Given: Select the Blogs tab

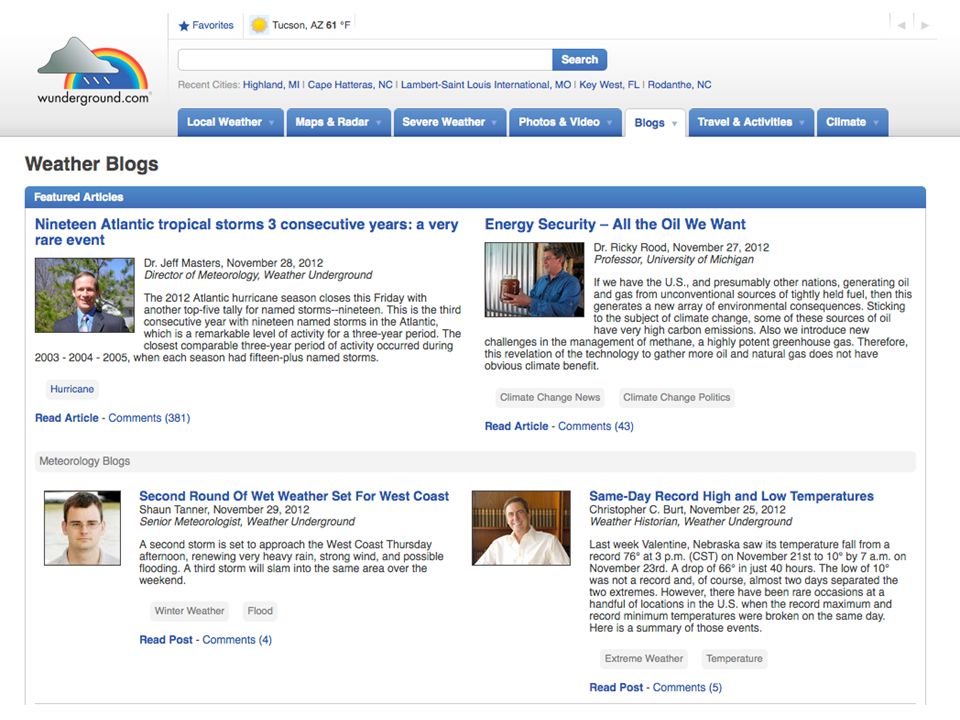Looking at the screenshot, I should [654, 123].
